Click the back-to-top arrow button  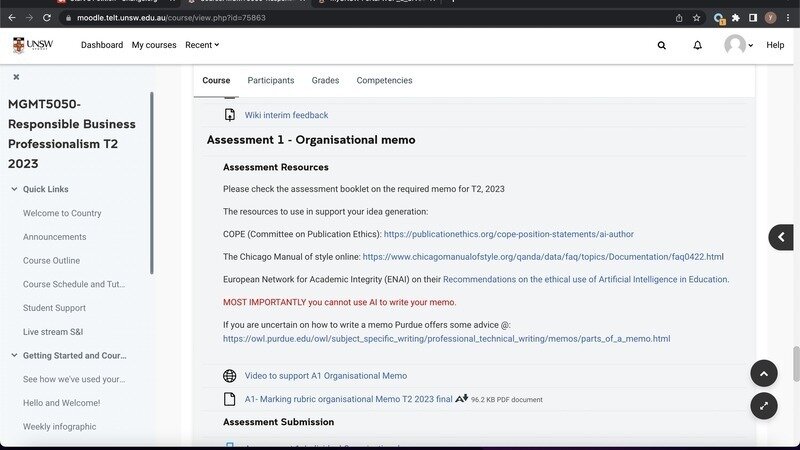coord(764,373)
